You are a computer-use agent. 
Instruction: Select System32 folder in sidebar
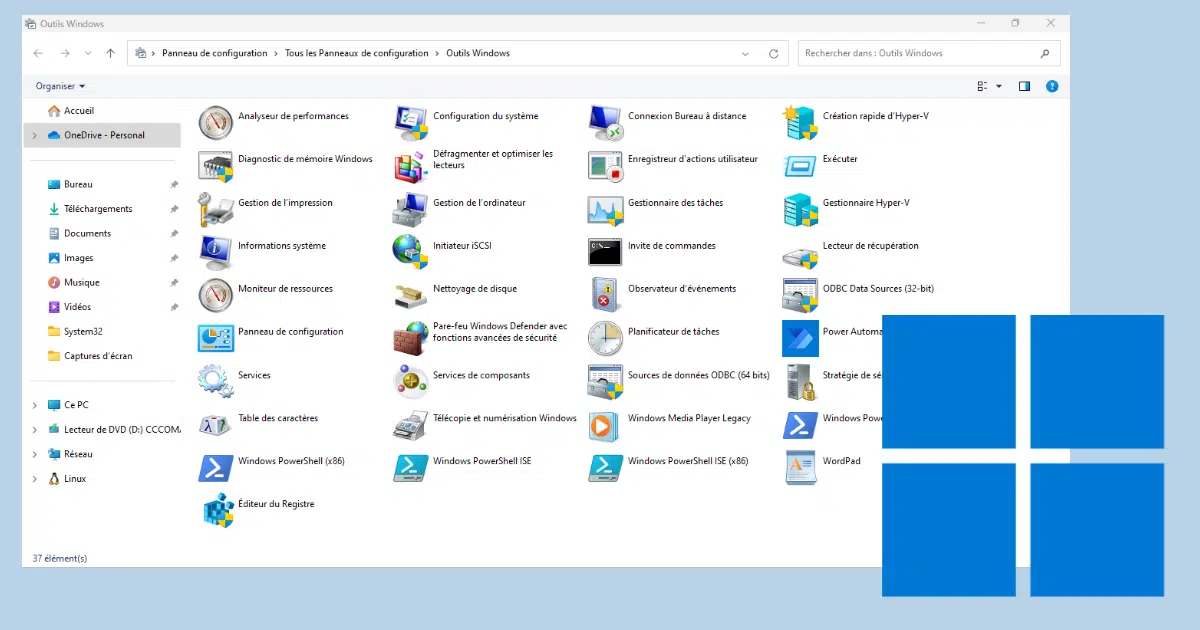(83, 331)
